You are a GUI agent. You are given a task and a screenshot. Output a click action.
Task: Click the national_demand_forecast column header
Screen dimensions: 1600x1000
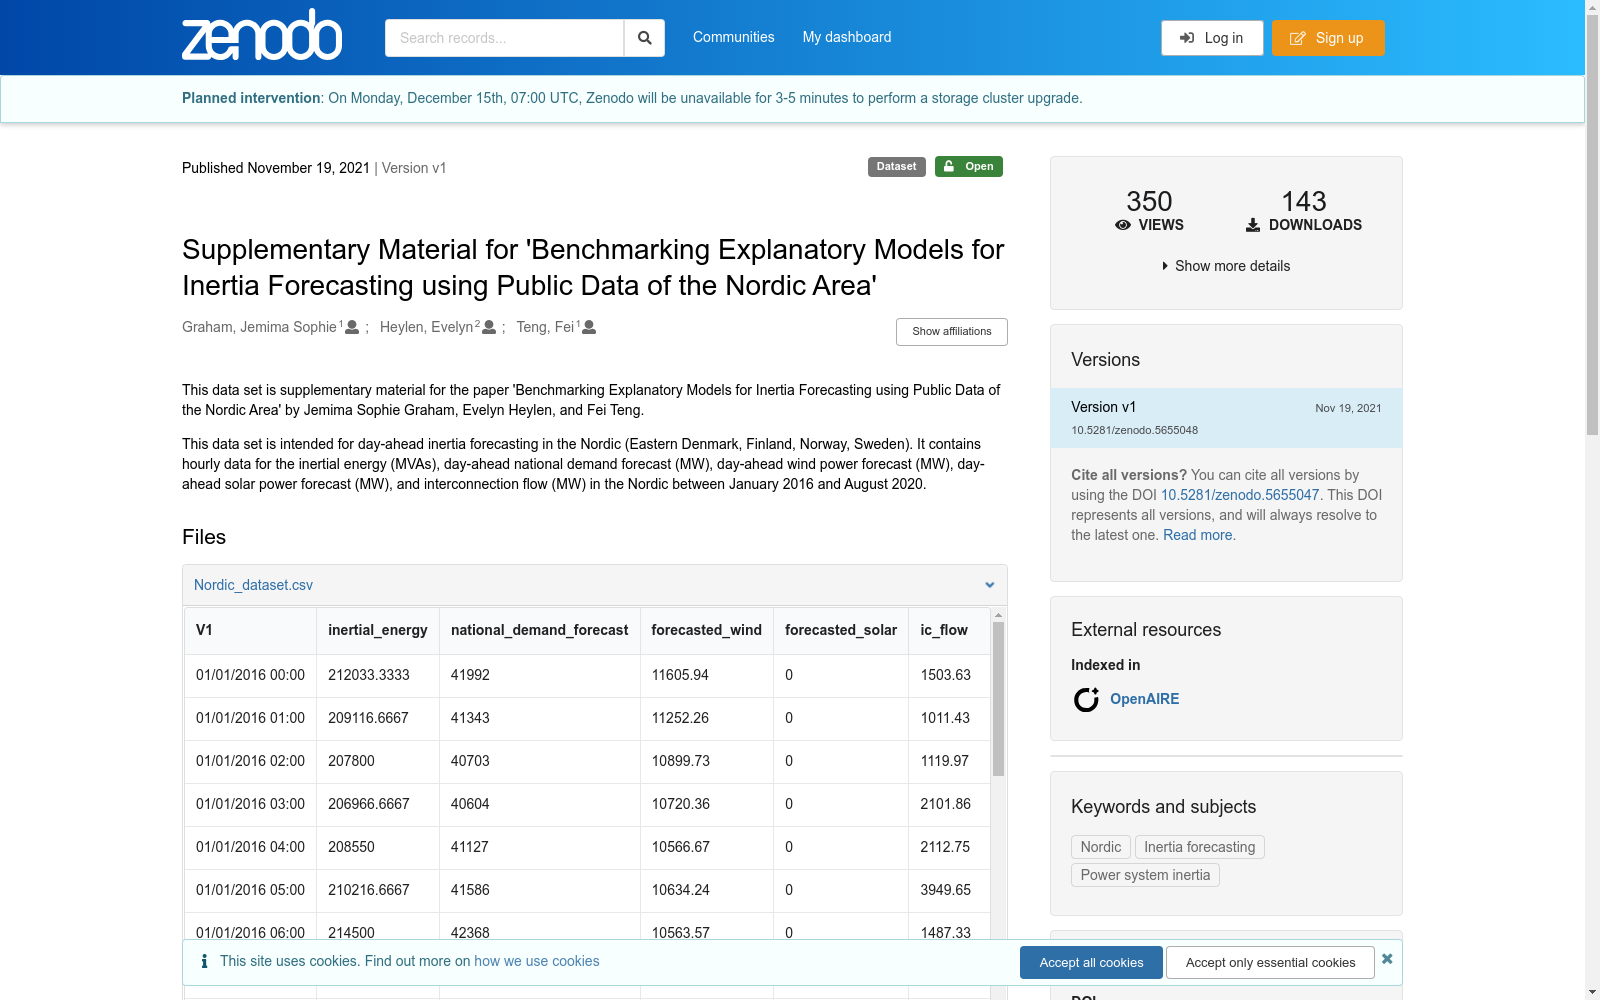[x=540, y=630]
